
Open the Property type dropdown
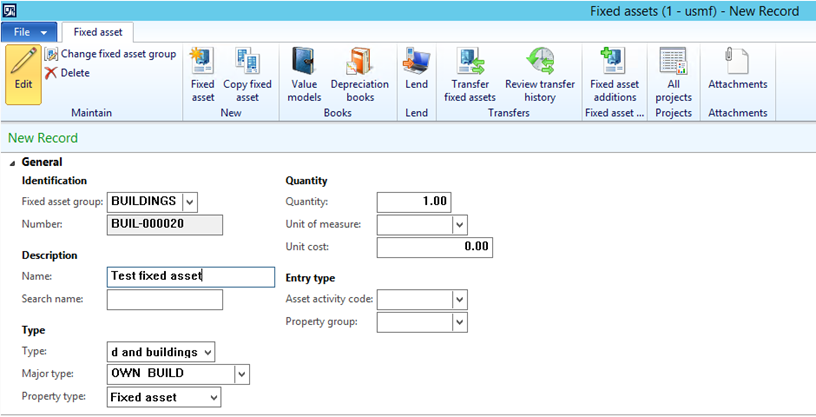(211, 397)
